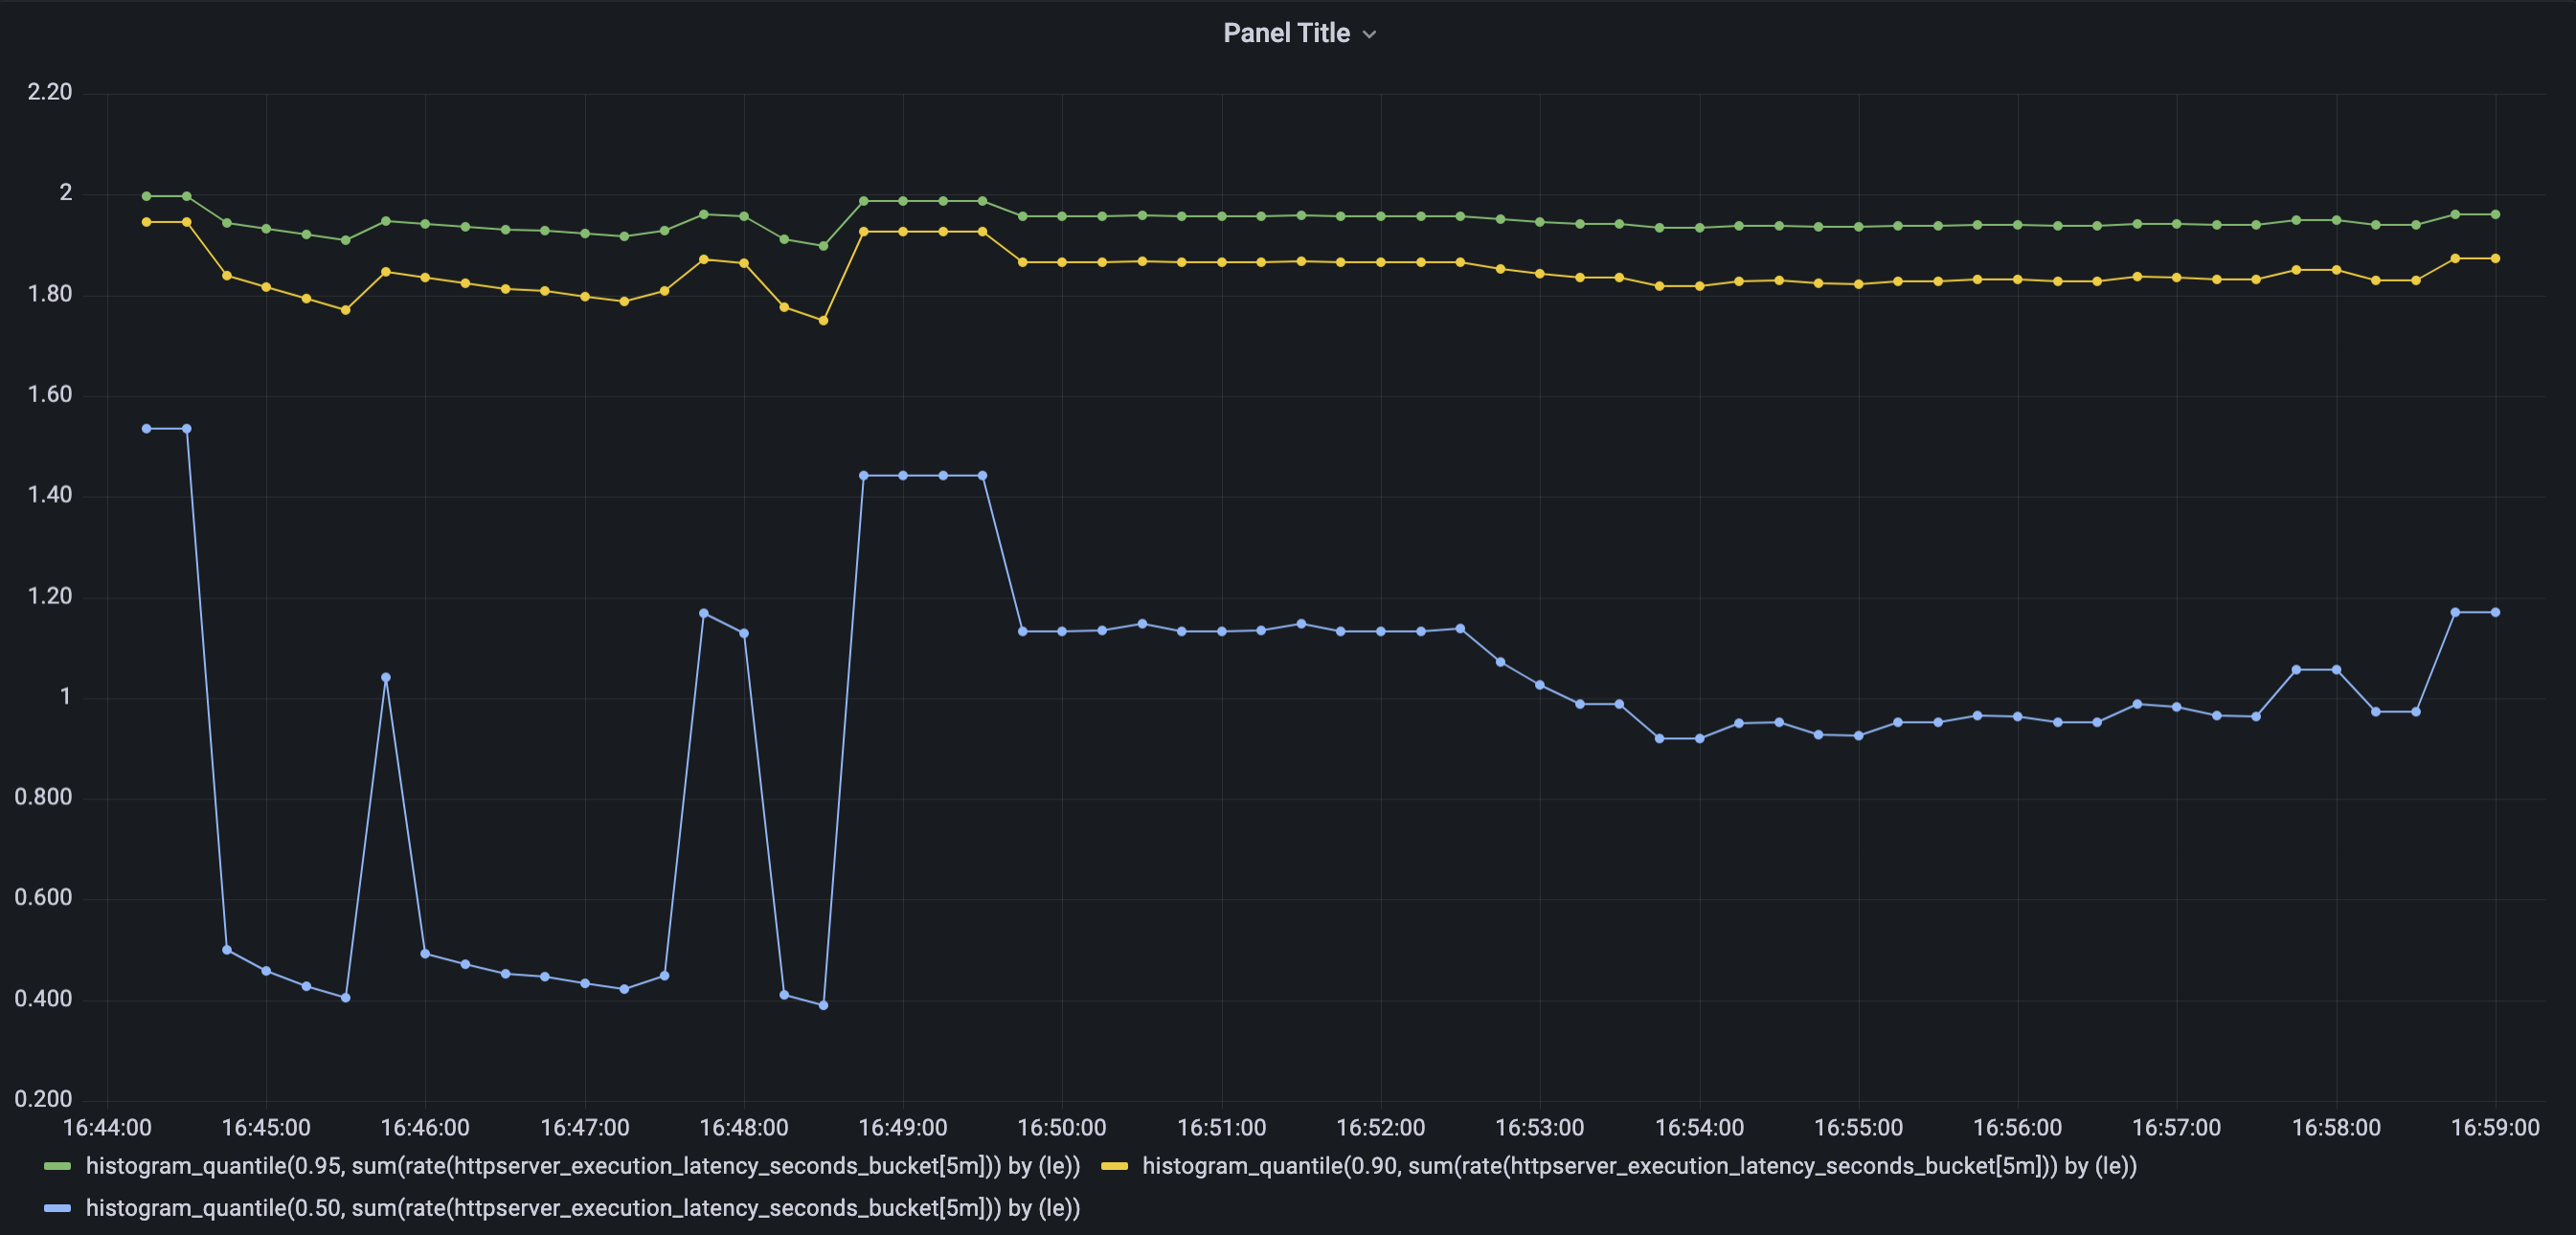2576x1235 pixels.
Task: Click the 16:49:00 x-axis time label
Action: tap(902, 1128)
